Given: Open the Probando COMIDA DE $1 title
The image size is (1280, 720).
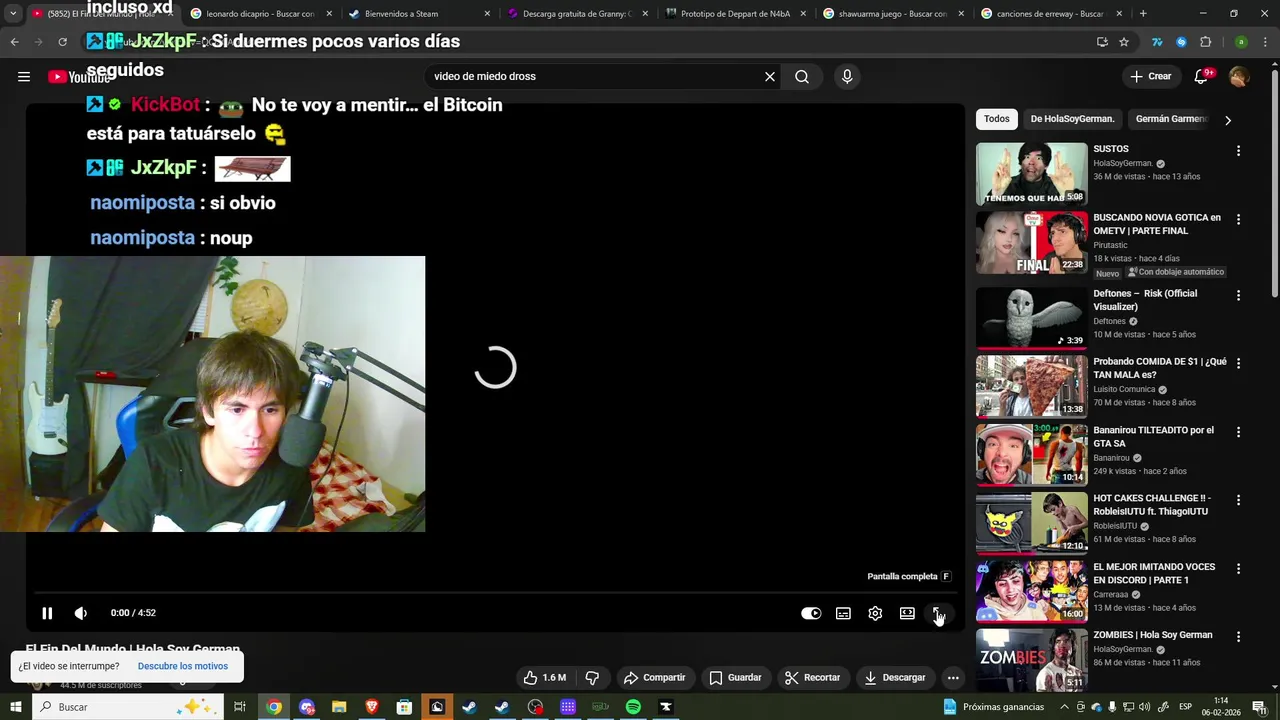Looking at the screenshot, I should [1160, 368].
